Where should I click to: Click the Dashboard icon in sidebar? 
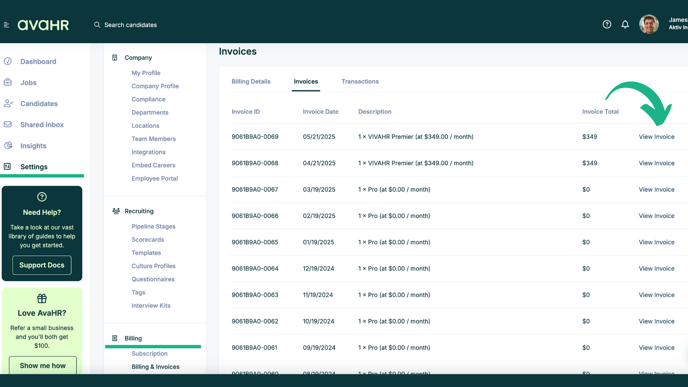(x=8, y=61)
